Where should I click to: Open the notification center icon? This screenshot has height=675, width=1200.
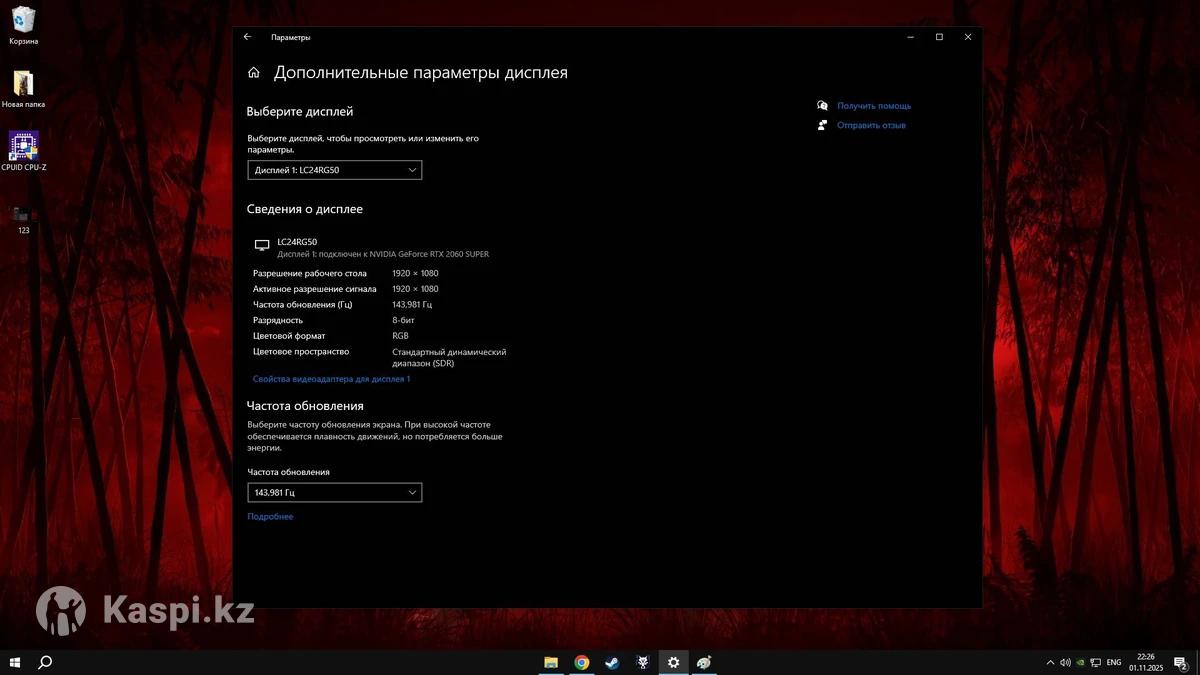point(1180,662)
